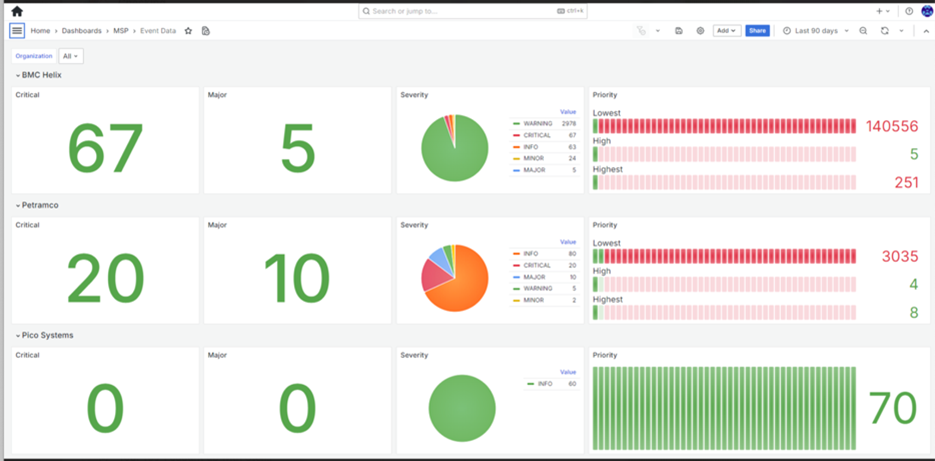Click the Petramco Lowest priority bar gauge
Viewport: 935px width, 461px height.
click(x=725, y=256)
